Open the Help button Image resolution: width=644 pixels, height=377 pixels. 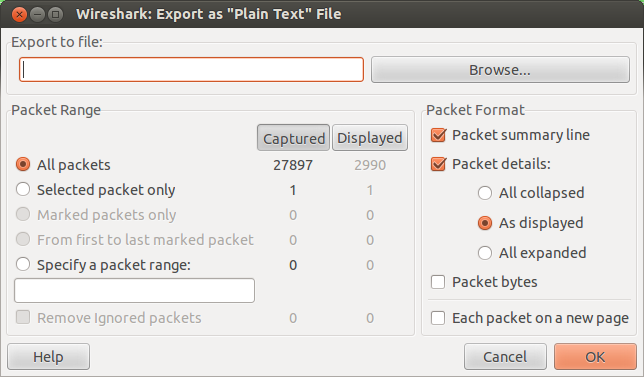click(48, 356)
